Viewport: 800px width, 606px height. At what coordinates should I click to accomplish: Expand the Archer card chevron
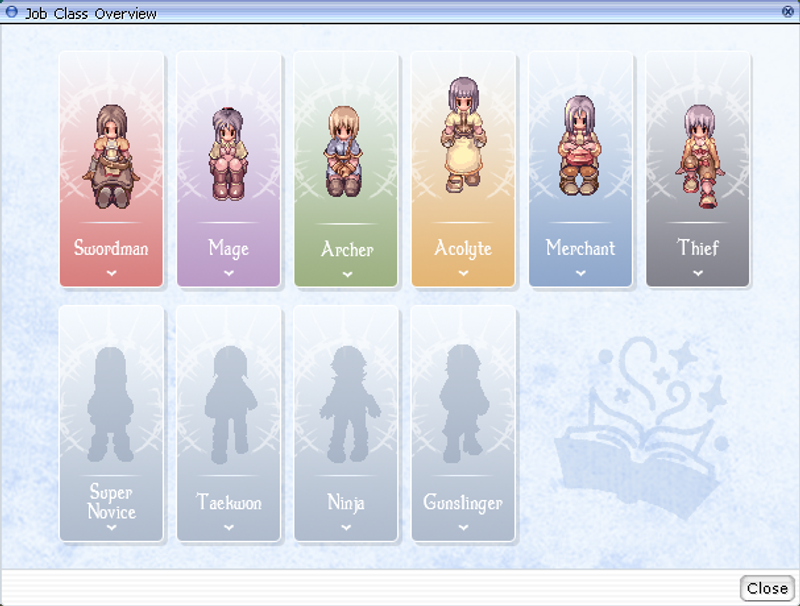tap(347, 274)
